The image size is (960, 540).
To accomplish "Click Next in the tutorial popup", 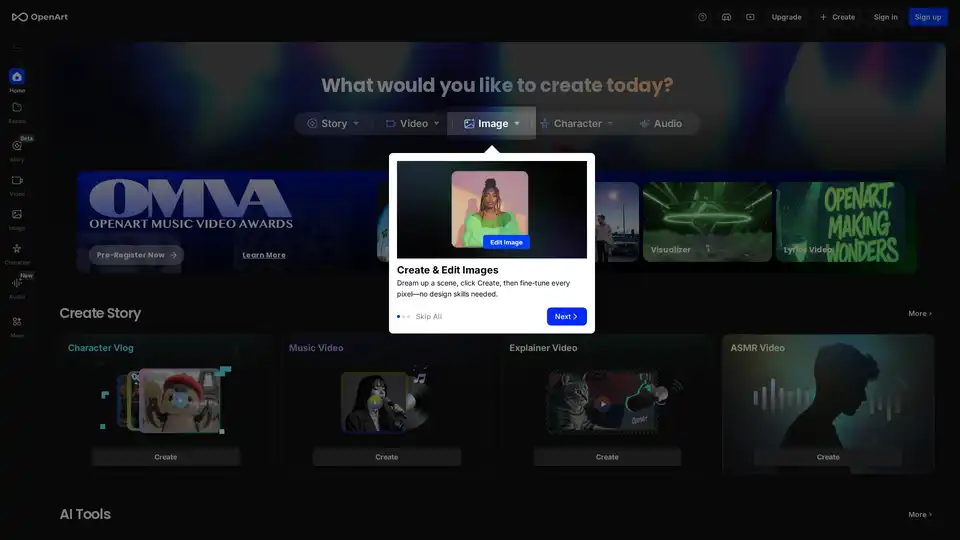I will (x=566, y=316).
